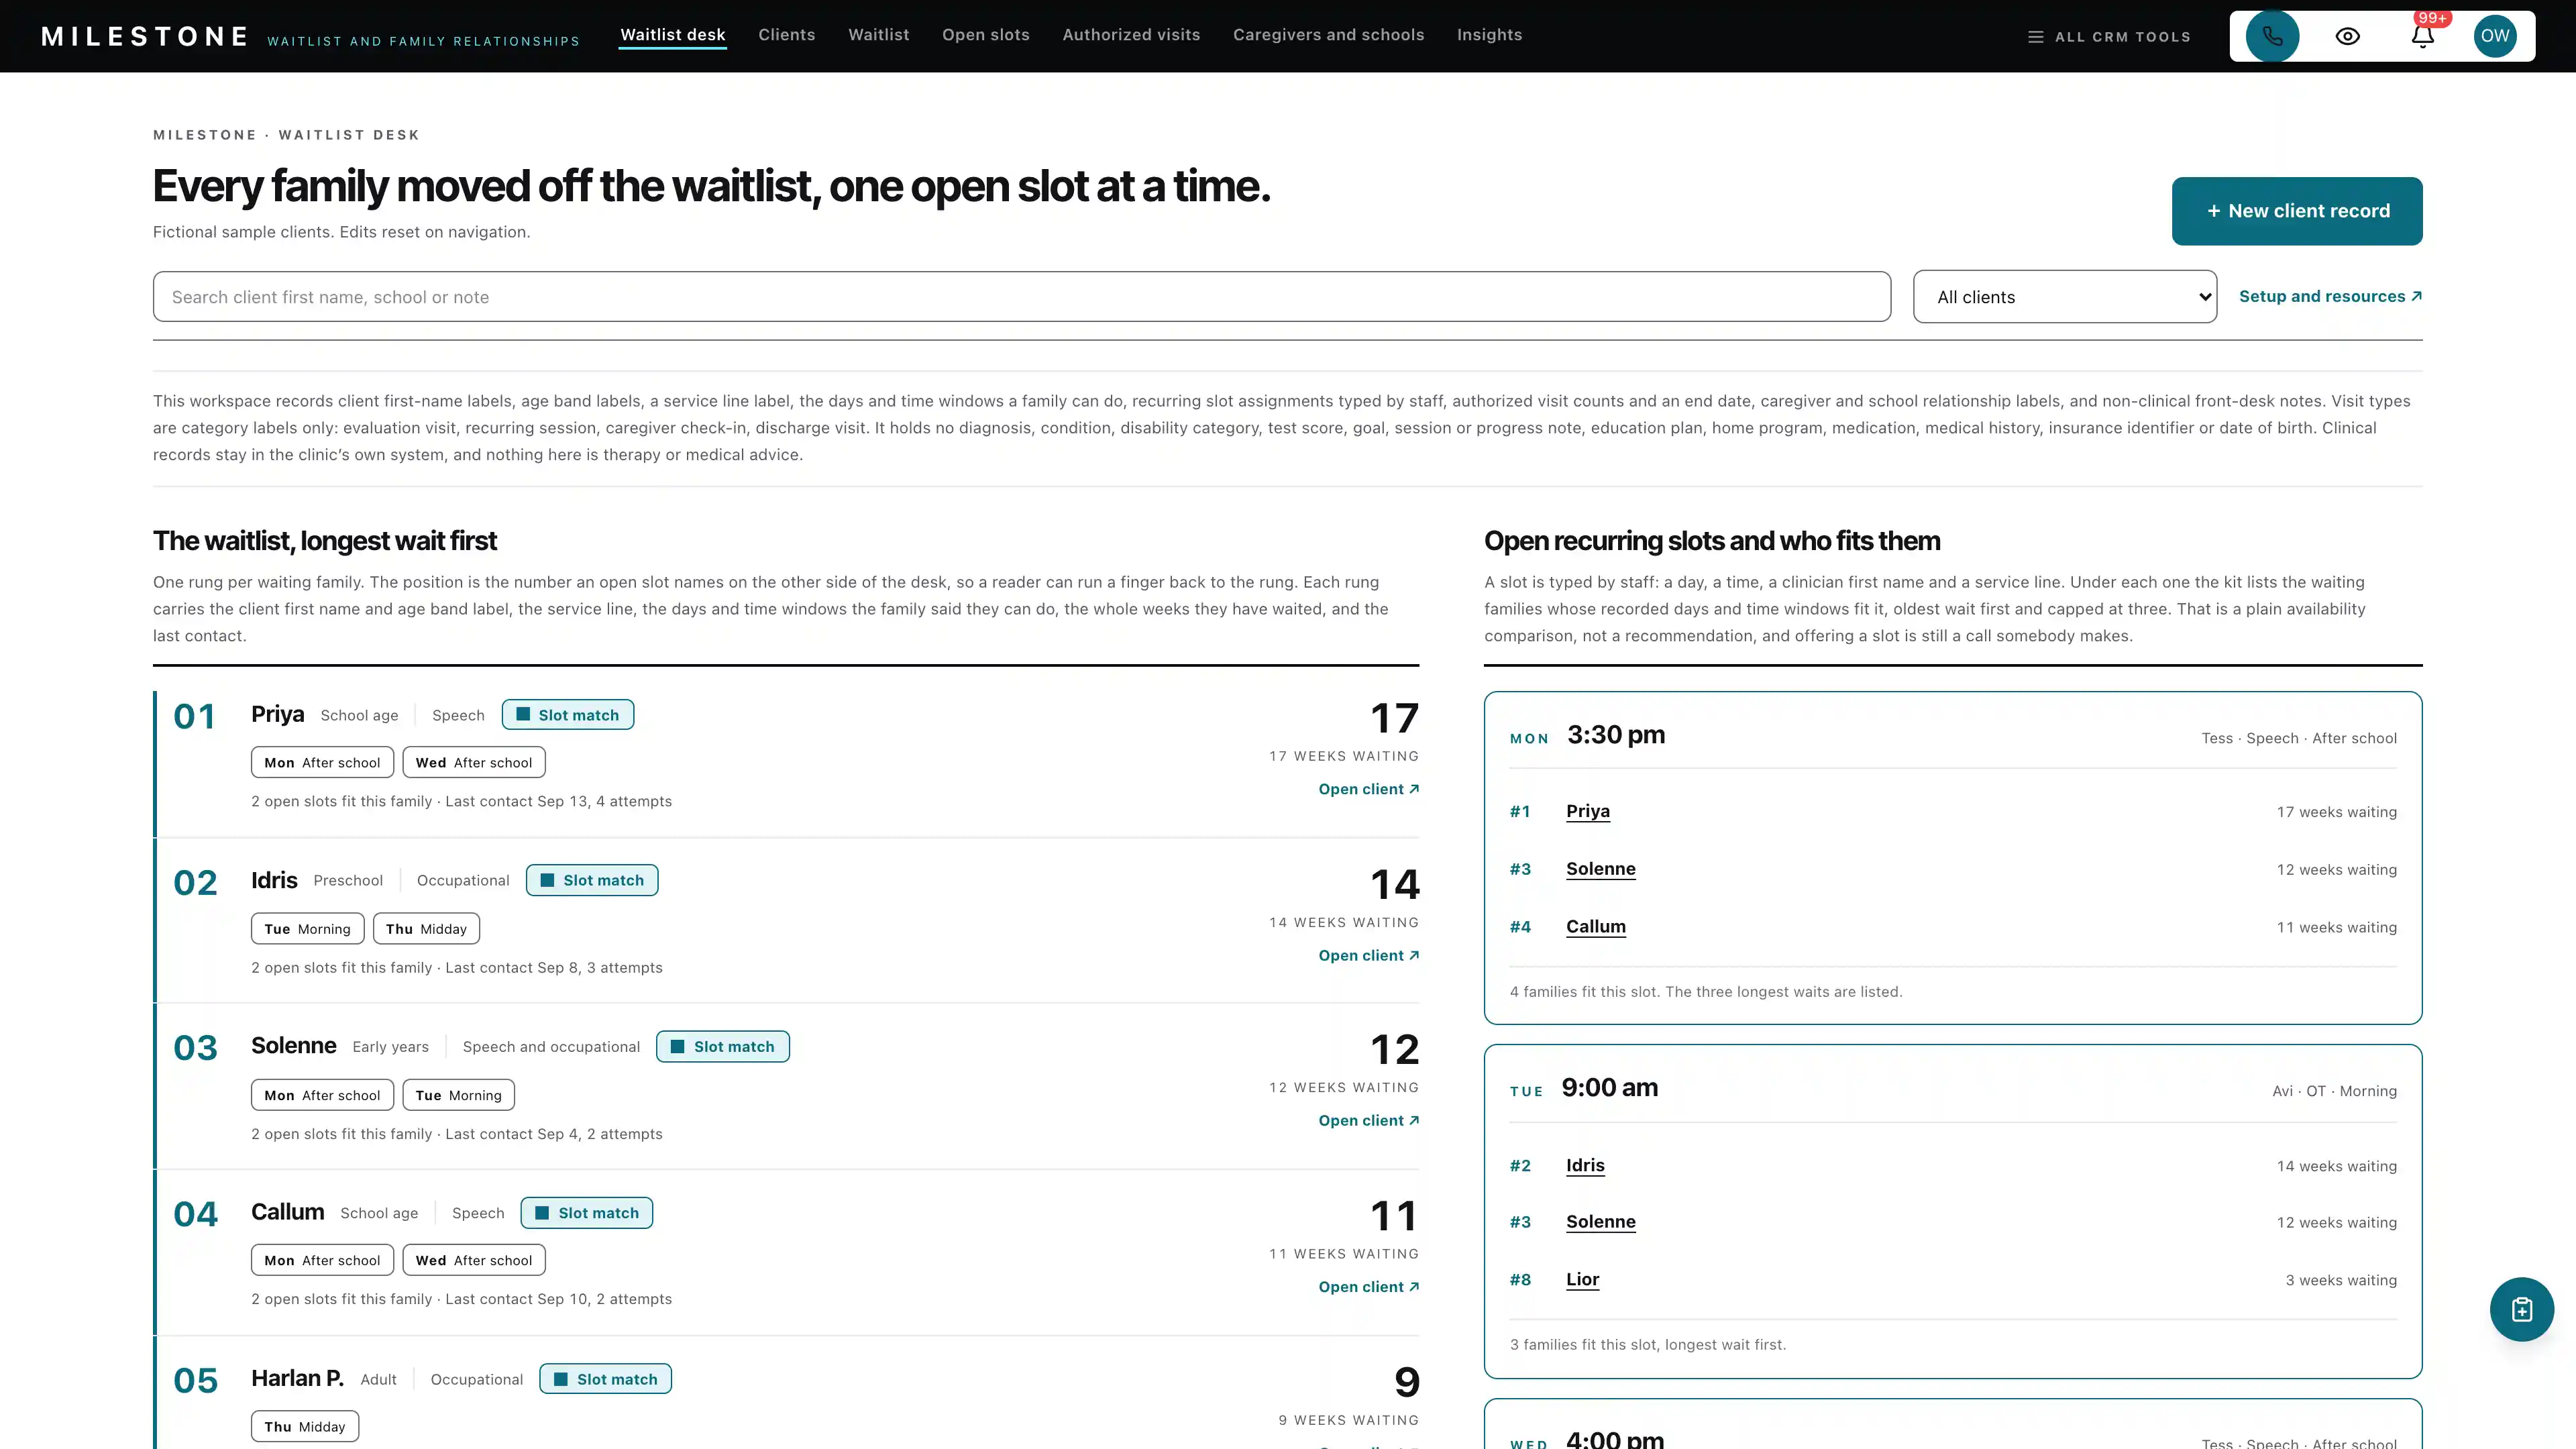Open client link for Callum
The image size is (2576, 1449).
click(x=1368, y=1287)
